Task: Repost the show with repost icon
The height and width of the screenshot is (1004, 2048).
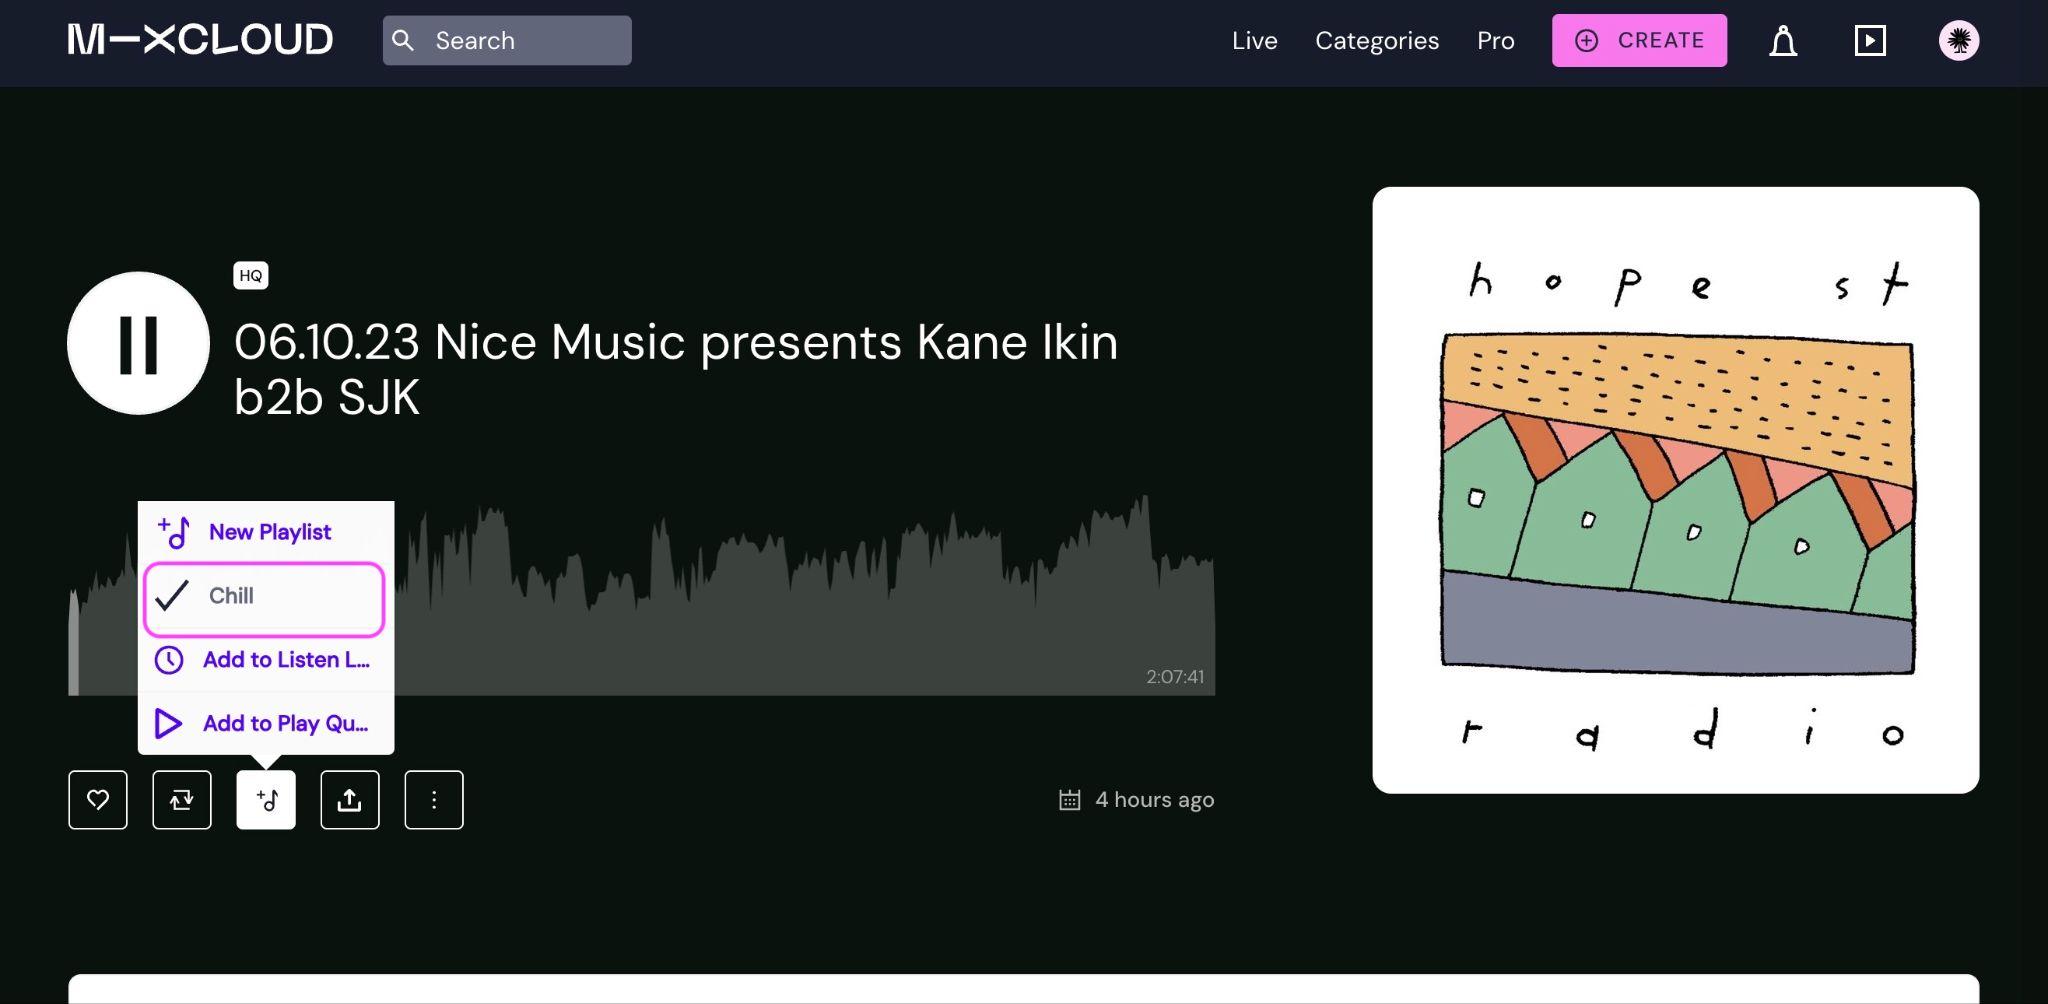Action: (182, 800)
